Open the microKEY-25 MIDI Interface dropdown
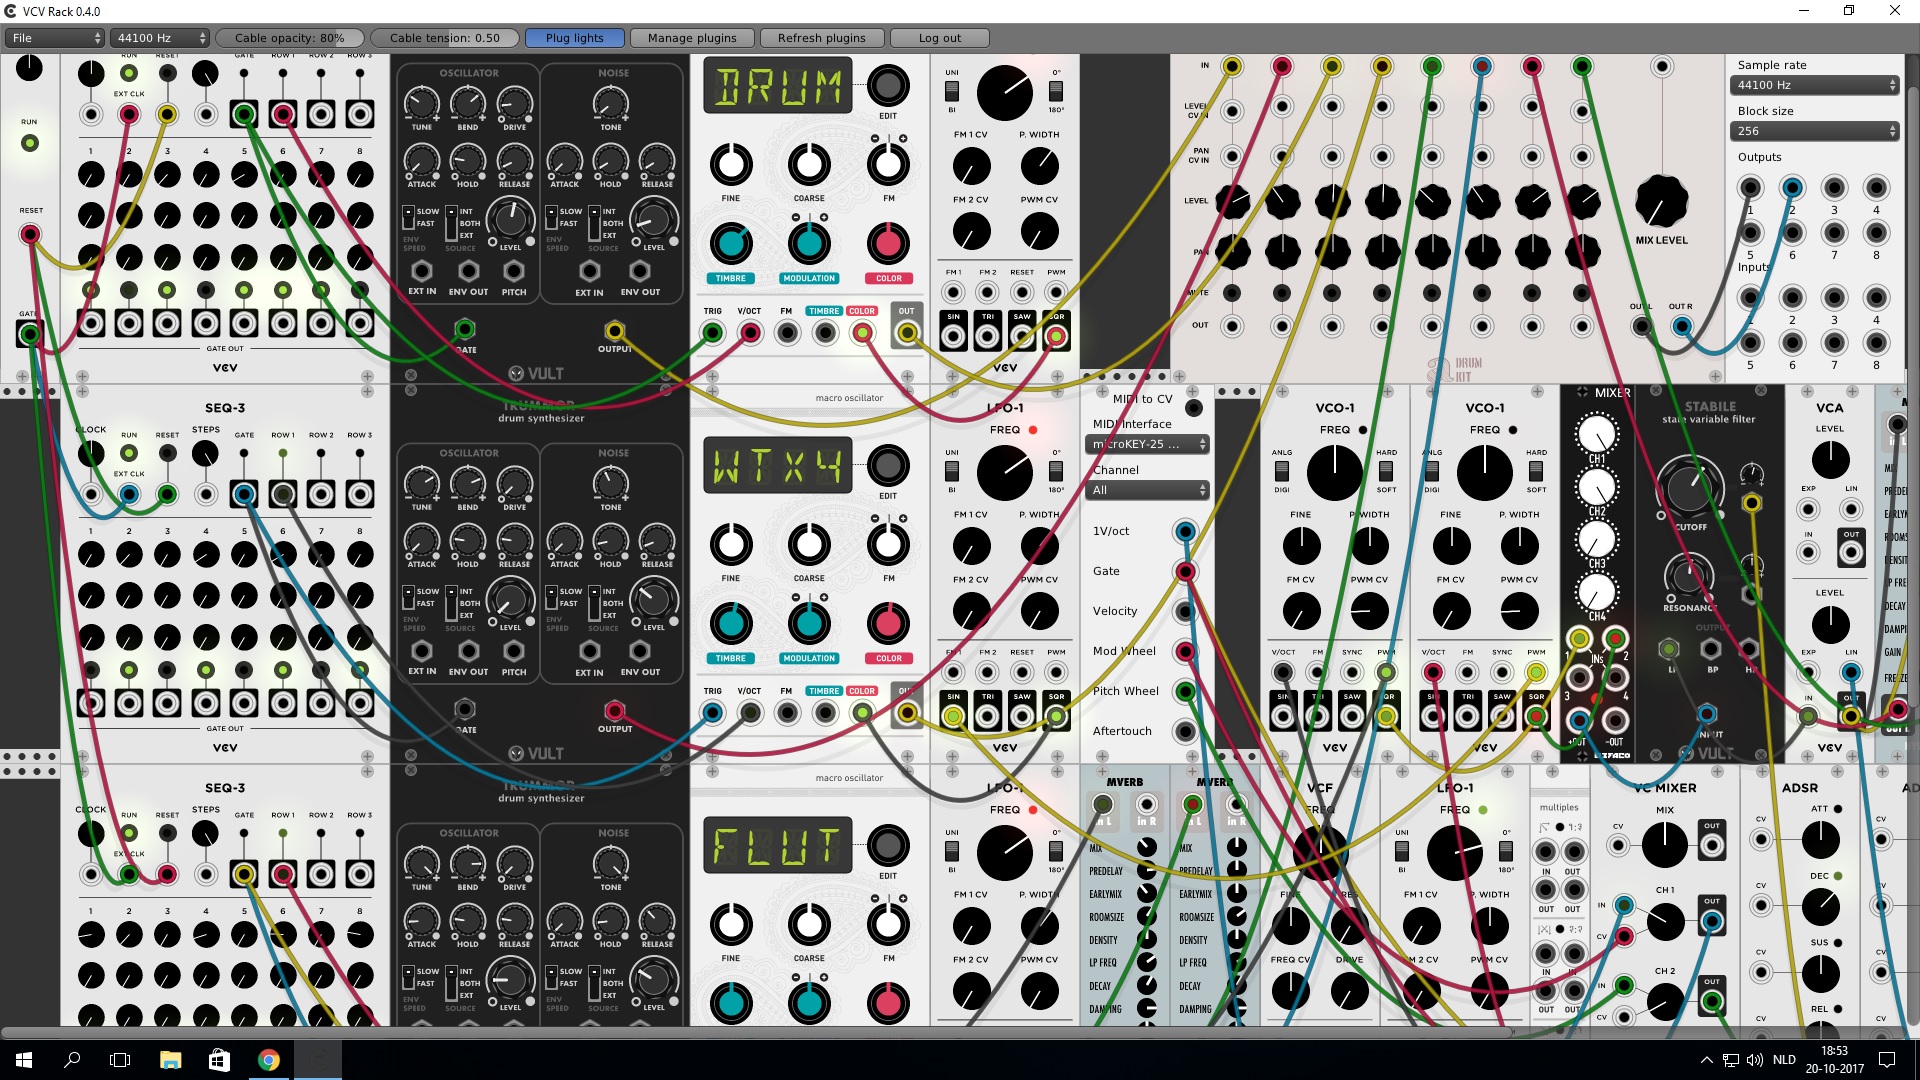 1147,444
